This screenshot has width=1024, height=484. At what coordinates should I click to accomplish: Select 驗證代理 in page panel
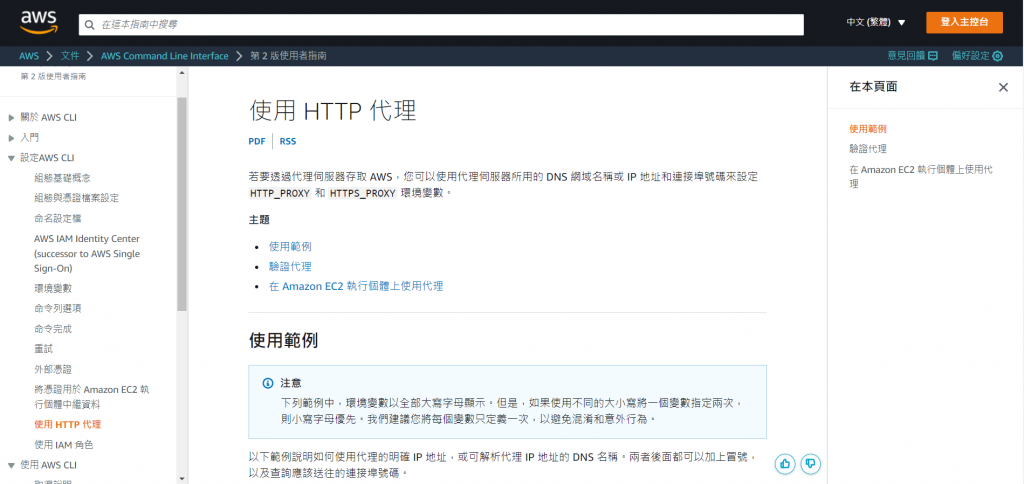868,149
